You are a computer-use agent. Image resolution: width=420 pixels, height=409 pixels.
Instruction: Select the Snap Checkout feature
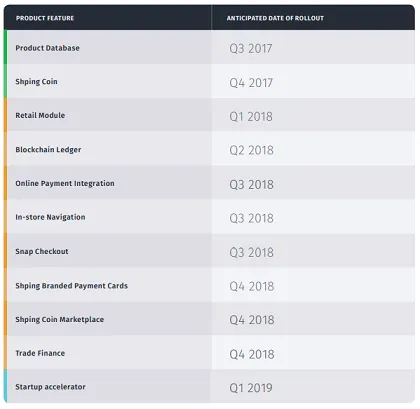pyautogui.click(x=42, y=251)
